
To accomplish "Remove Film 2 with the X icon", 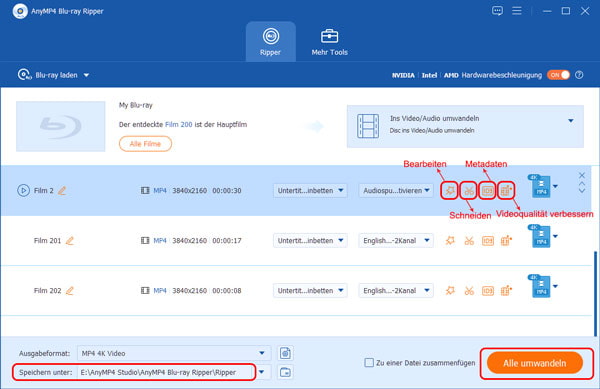I will coord(582,175).
